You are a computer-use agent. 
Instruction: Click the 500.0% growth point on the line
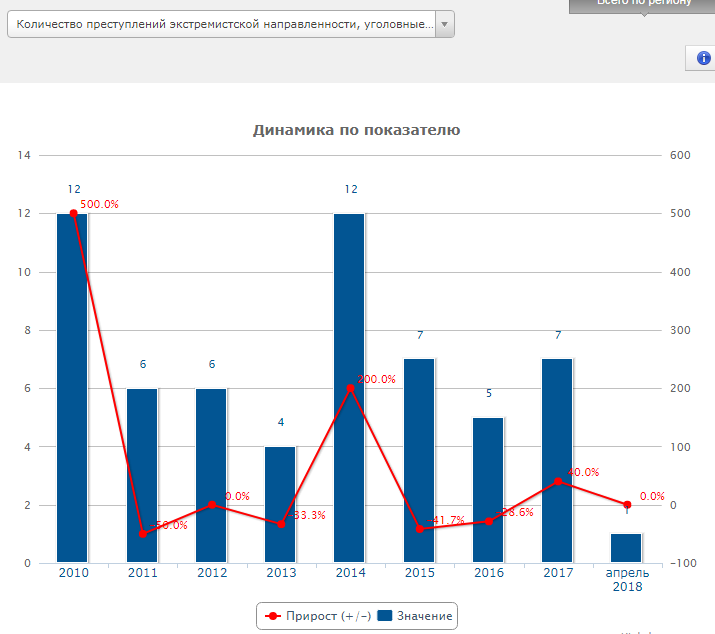(73, 213)
